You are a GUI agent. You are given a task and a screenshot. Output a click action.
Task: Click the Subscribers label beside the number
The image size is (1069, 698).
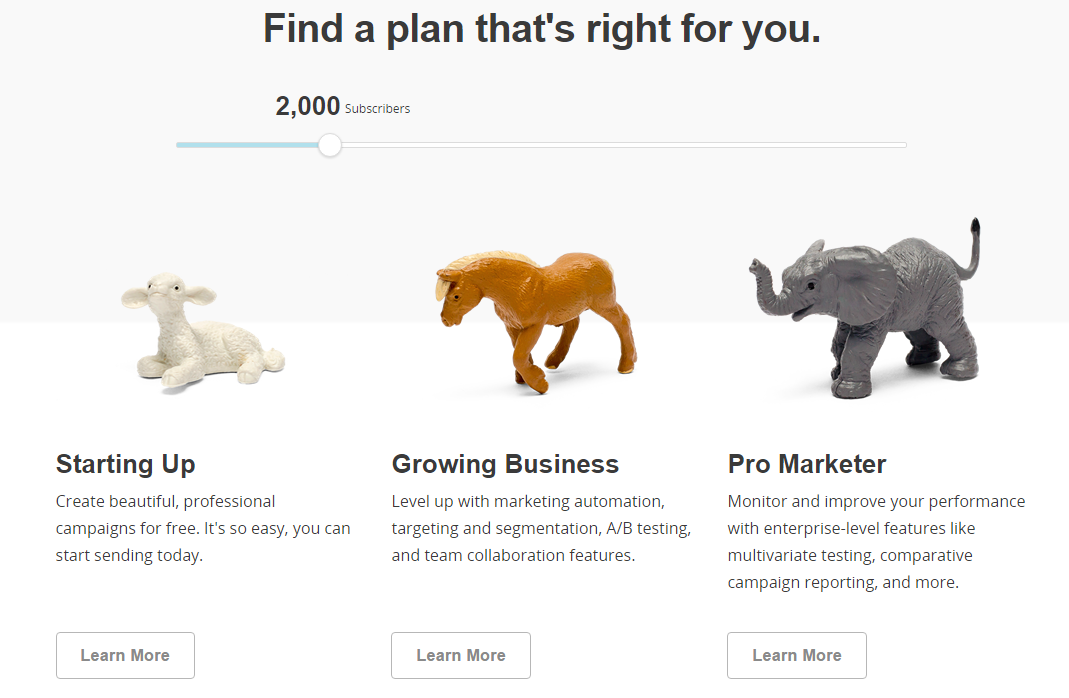point(378,109)
